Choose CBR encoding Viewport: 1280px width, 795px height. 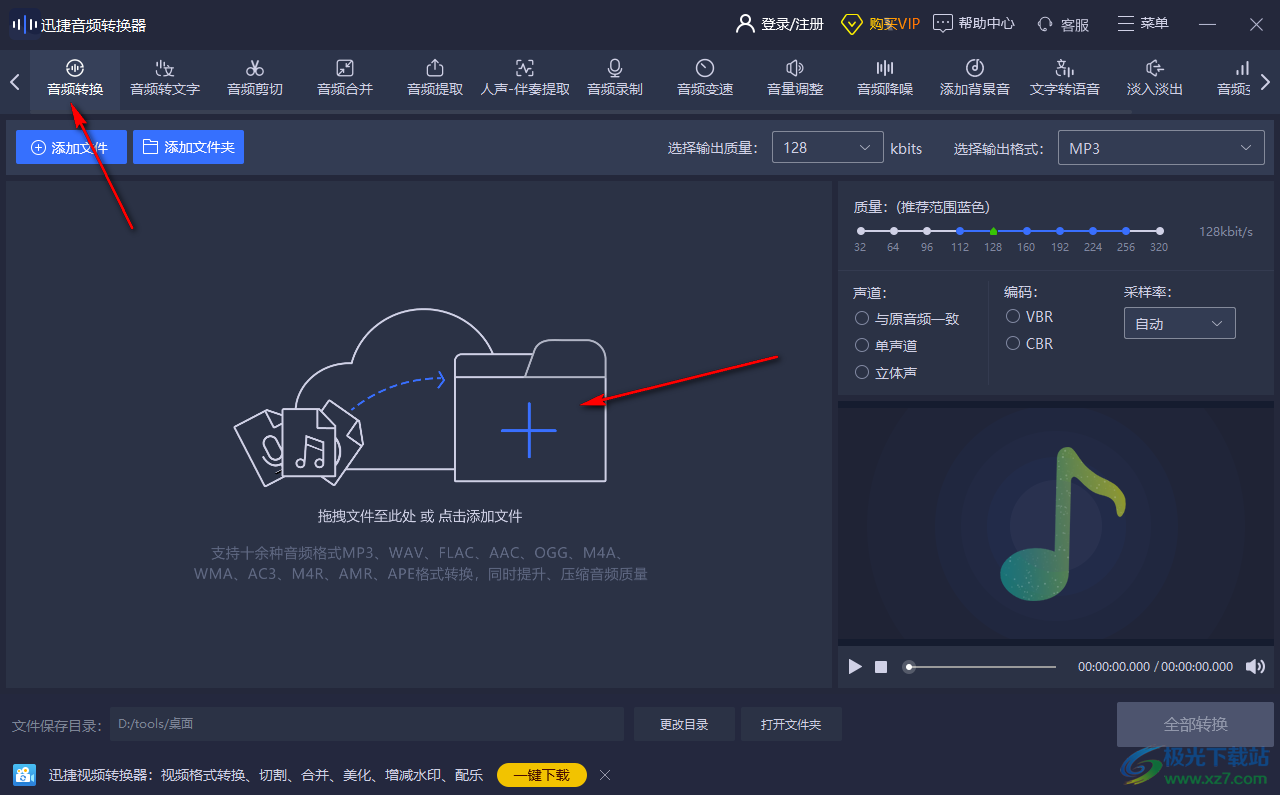click(1030, 344)
